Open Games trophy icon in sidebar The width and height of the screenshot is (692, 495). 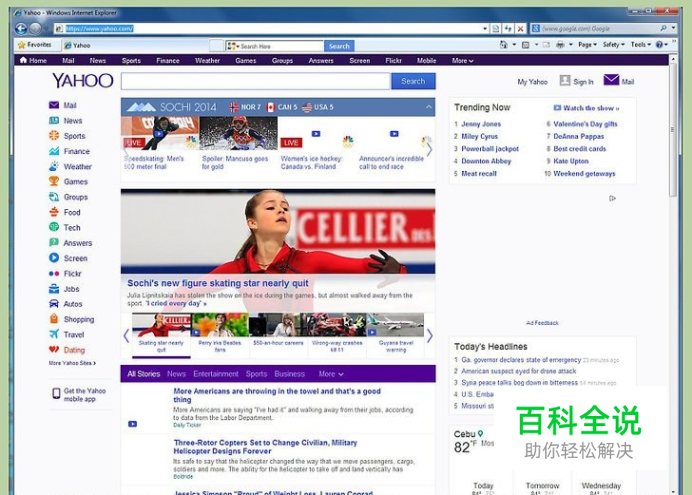click(54, 181)
